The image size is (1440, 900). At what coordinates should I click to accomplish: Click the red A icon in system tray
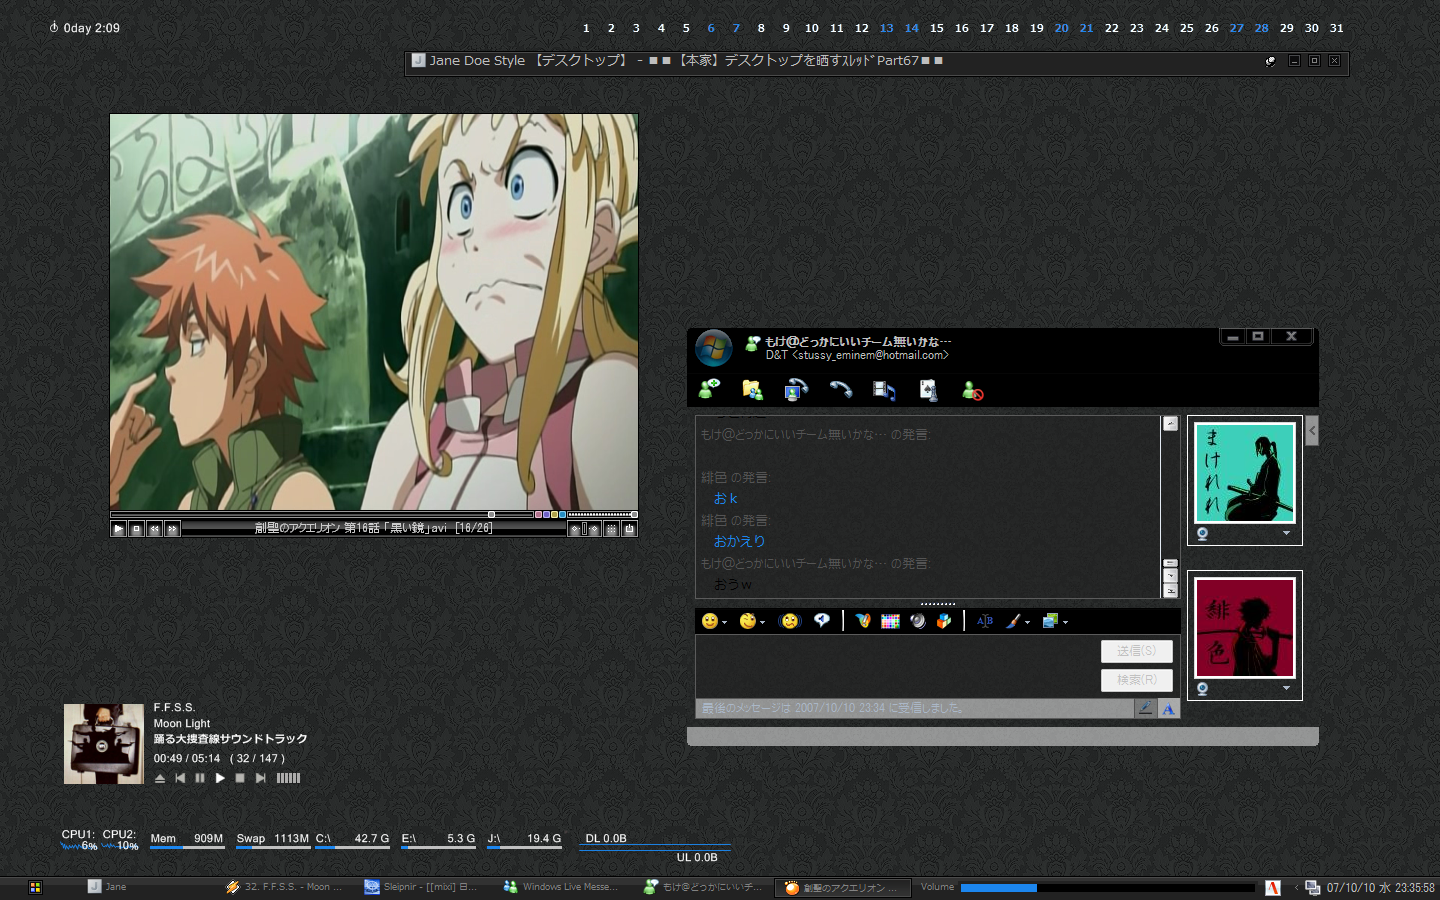point(1273,887)
